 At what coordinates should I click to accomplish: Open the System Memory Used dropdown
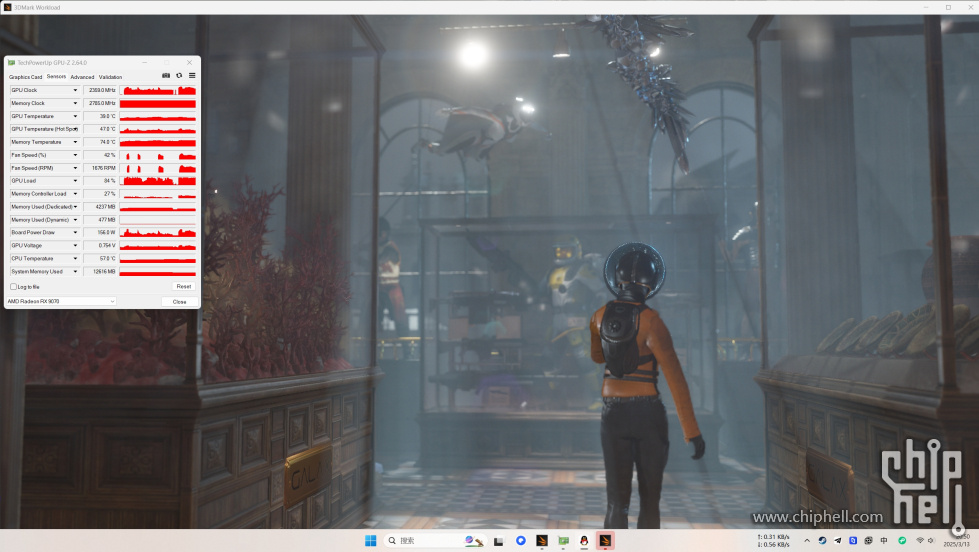click(x=76, y=272)
